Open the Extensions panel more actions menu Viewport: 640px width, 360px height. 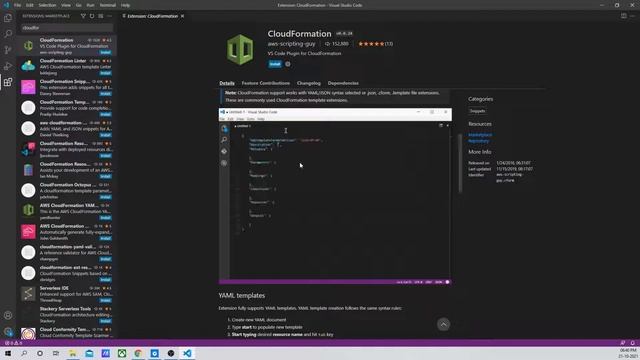click(109, 16)
